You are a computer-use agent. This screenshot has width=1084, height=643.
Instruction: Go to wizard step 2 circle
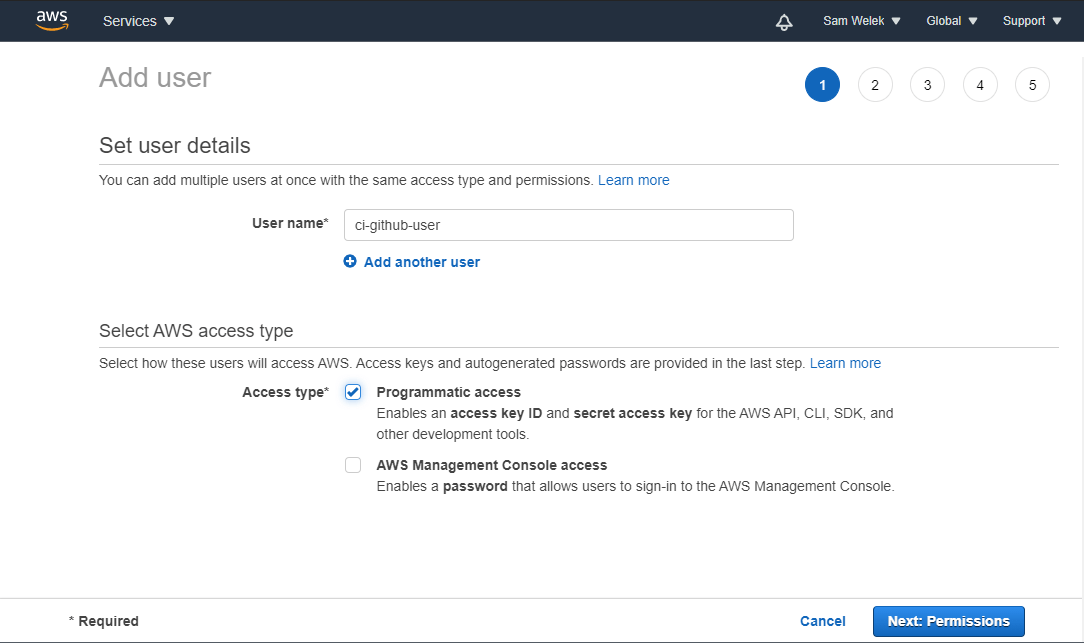point(875,85)
